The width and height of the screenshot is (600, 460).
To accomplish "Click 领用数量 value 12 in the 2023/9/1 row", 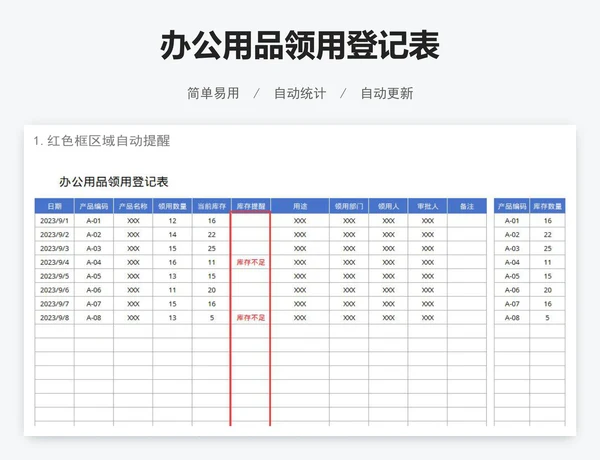I will [173, 221].
